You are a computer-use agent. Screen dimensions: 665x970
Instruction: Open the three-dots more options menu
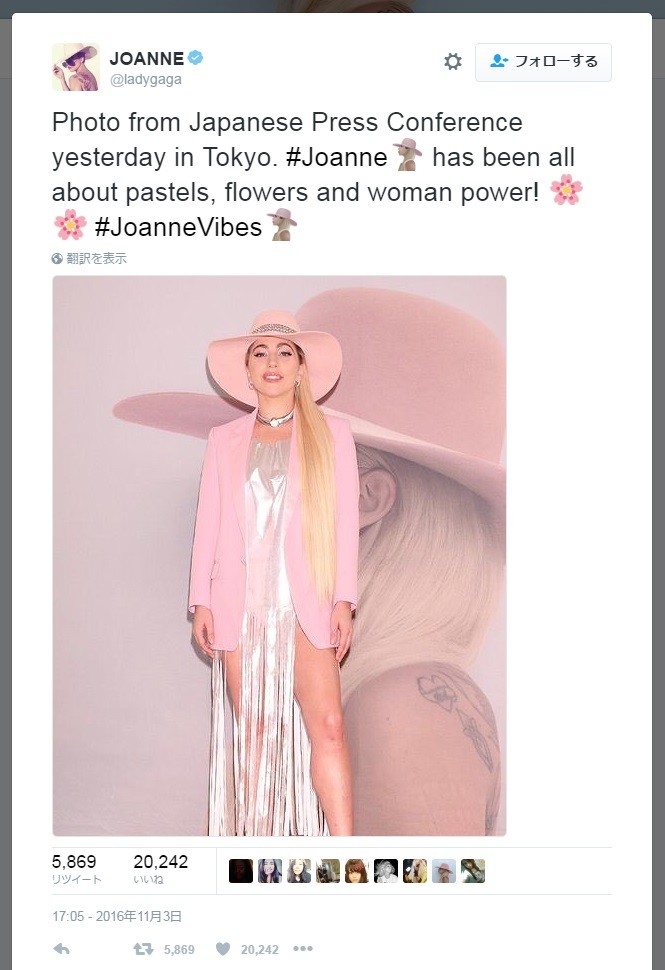coord(302,949)
